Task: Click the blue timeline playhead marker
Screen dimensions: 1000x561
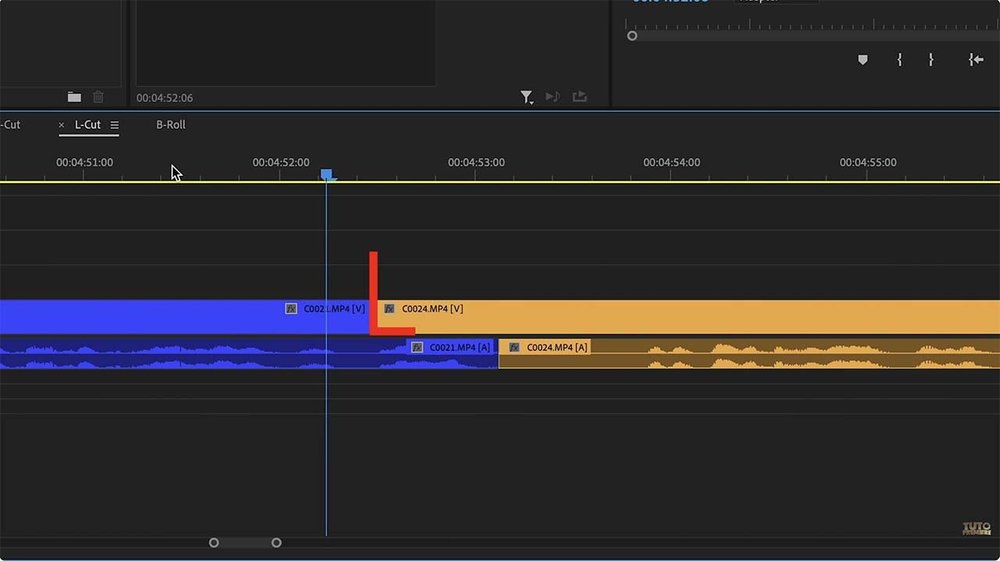Action: [x=327, y=175]
